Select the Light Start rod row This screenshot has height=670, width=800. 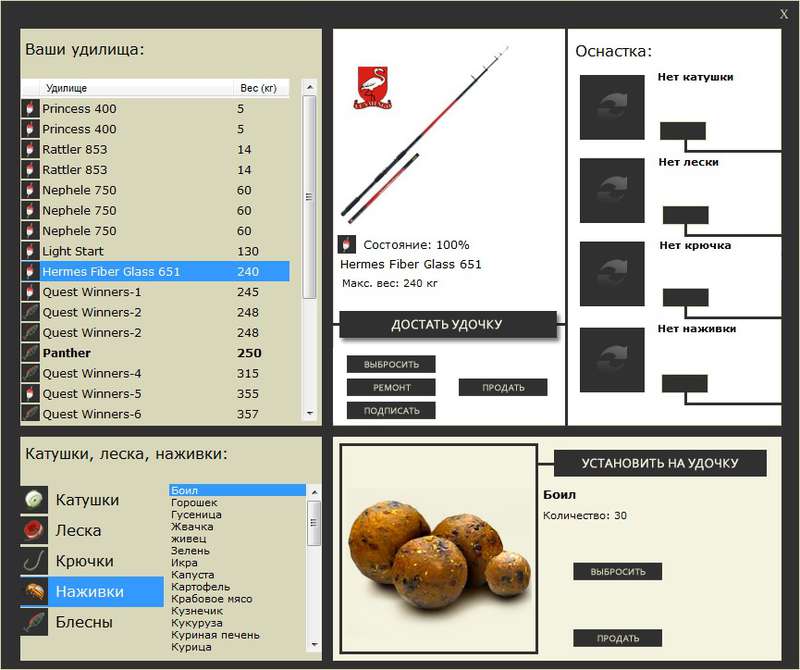[x=155, y=251]
